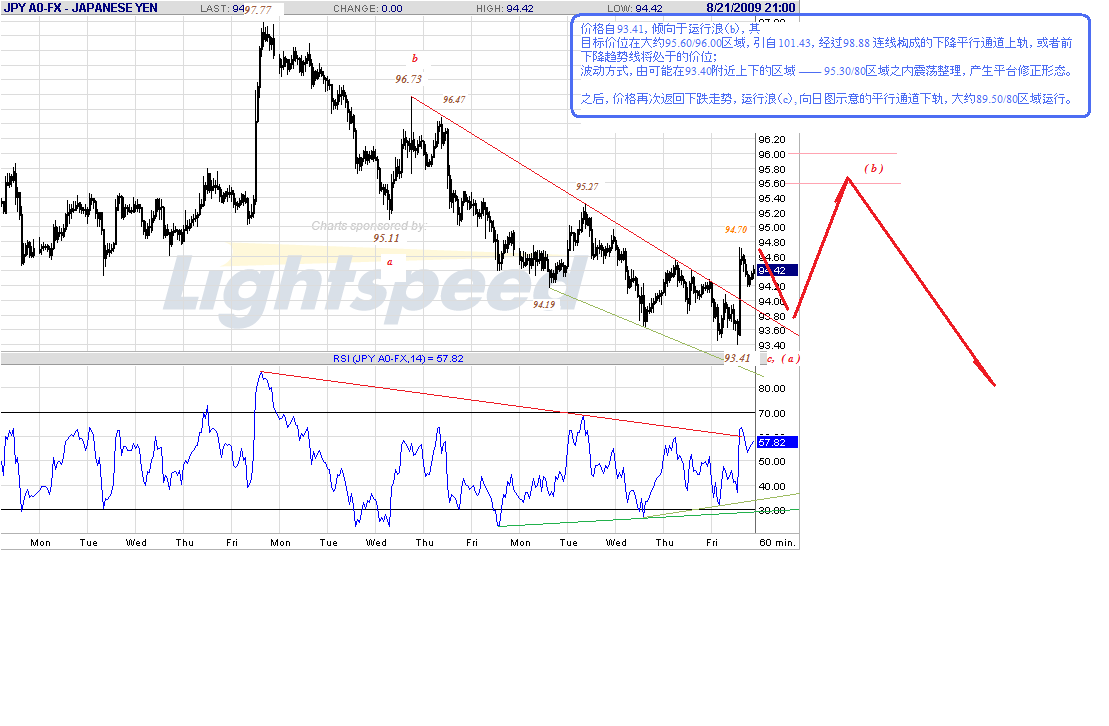Viewport: 1109px width, 726px height.
Task: Select the LAST price field in header
Action: (222, 8)
